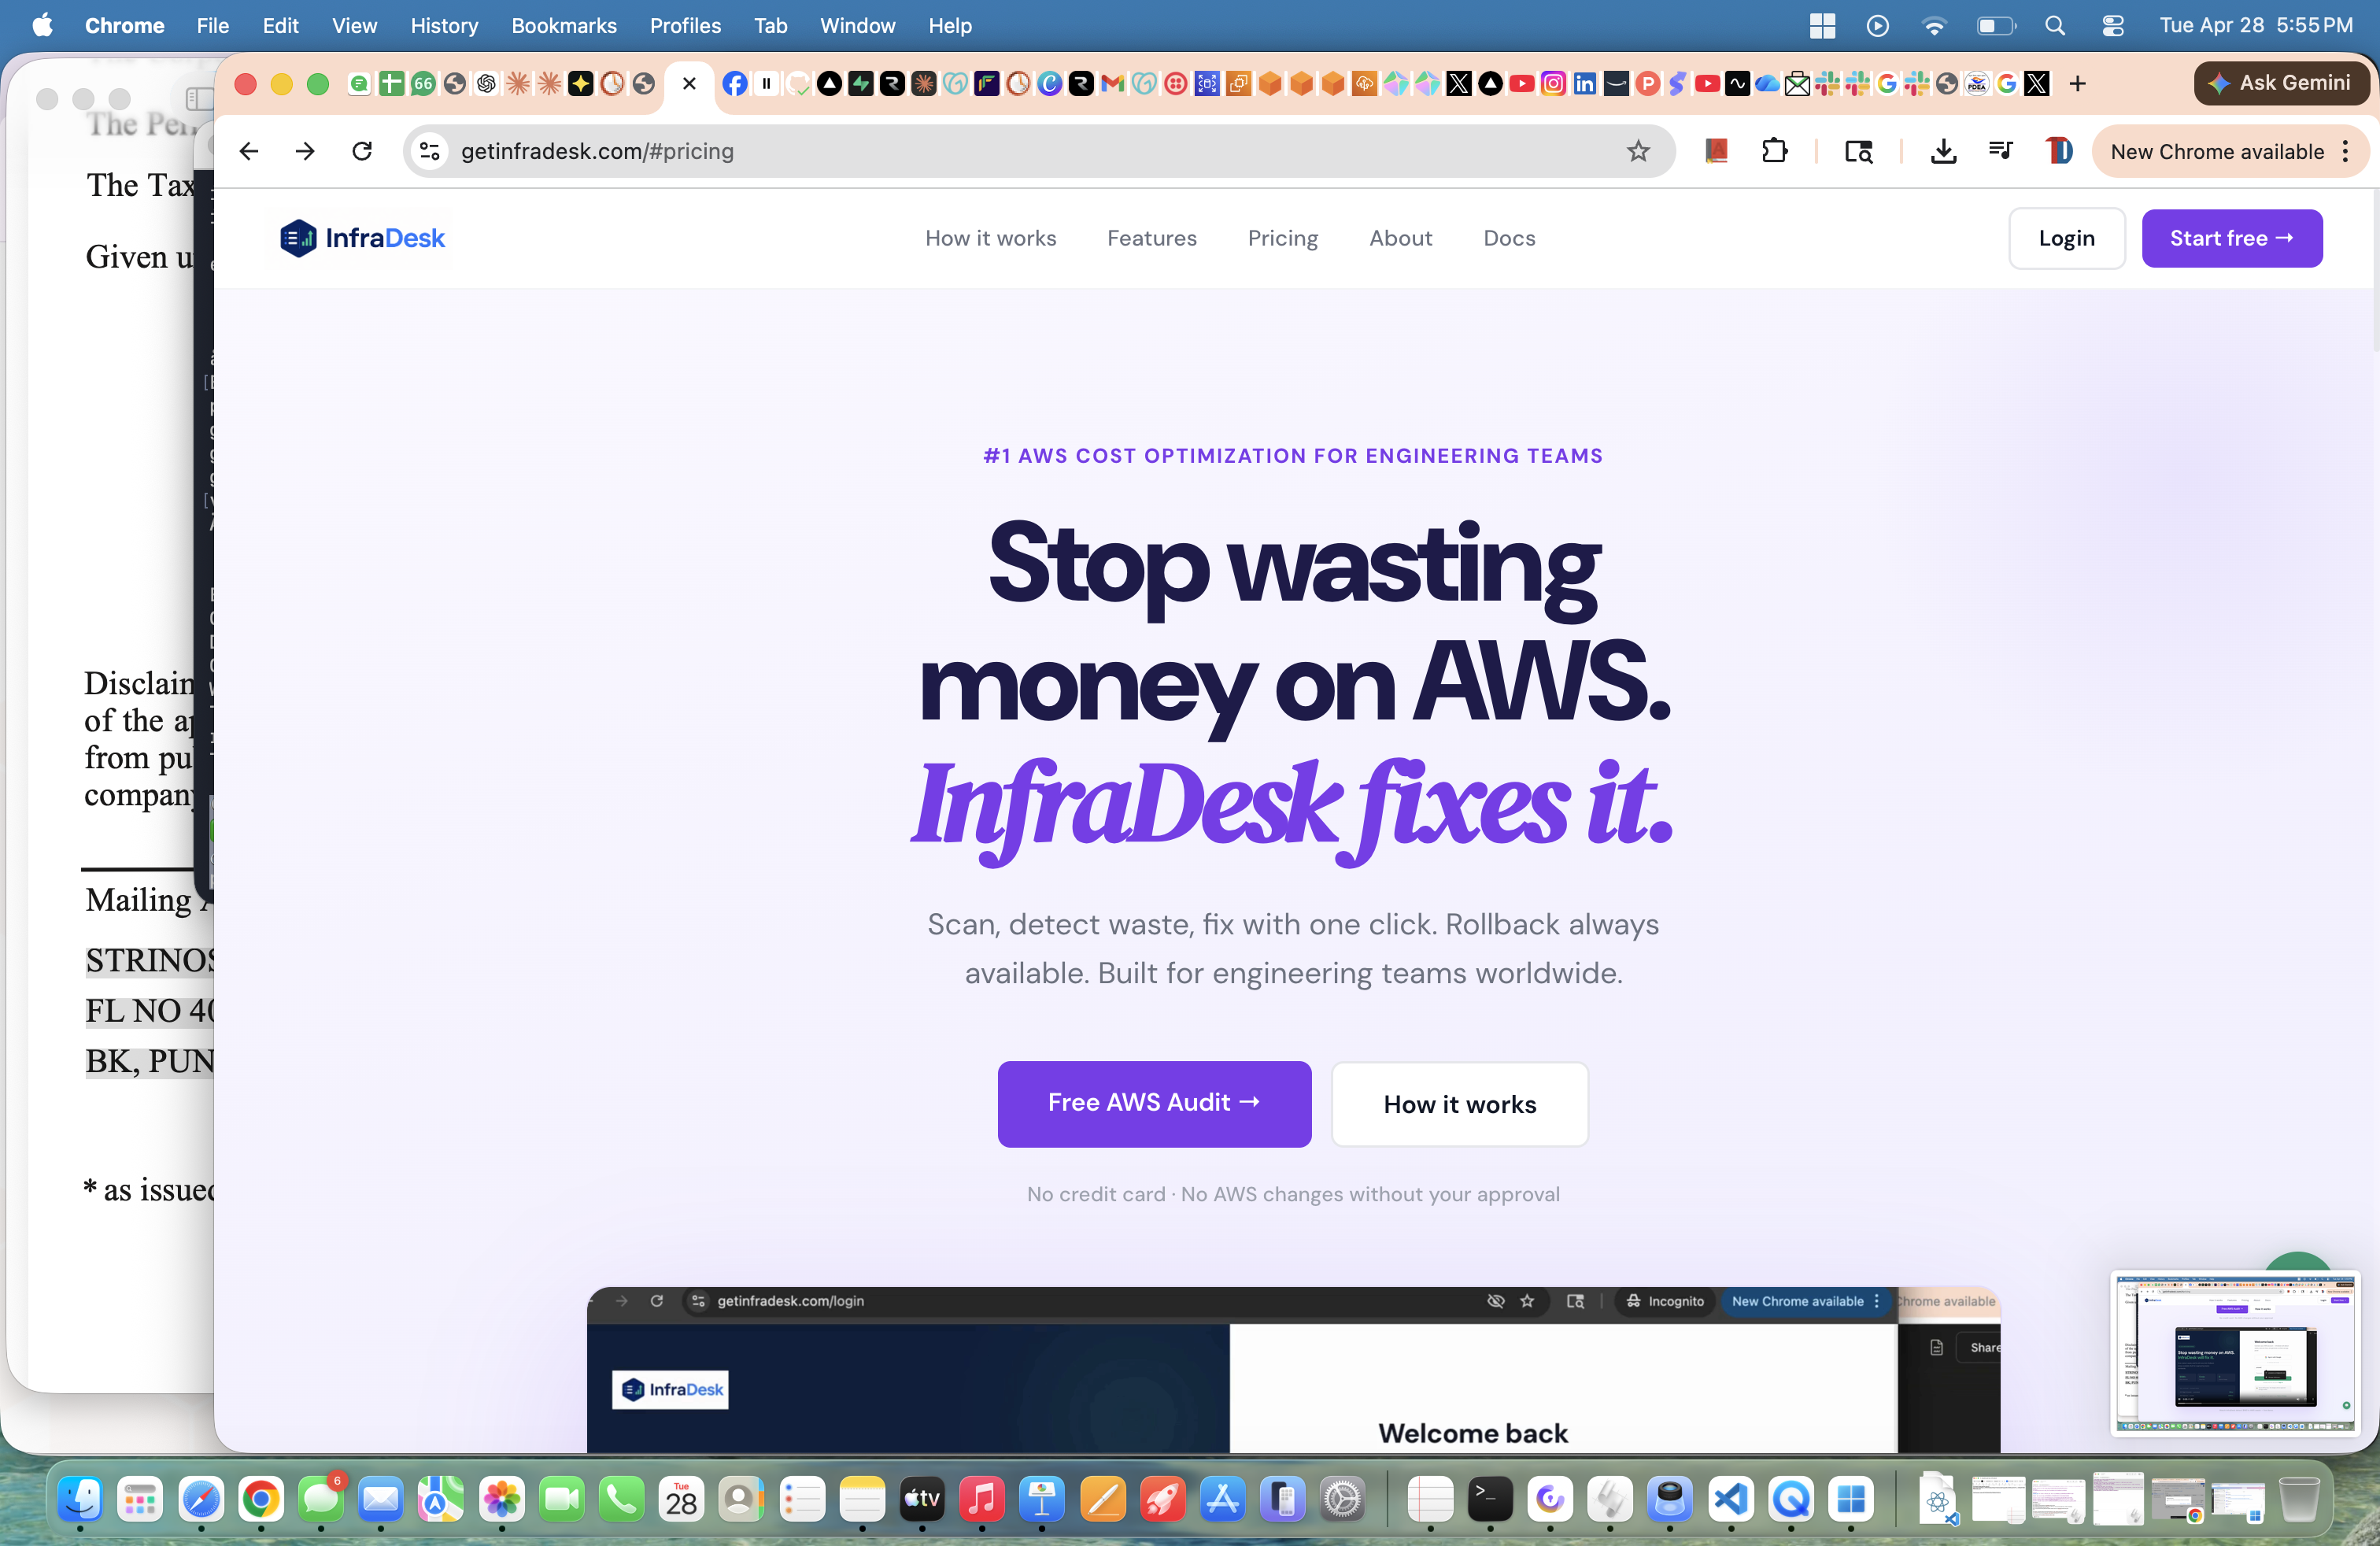Click the Ask Gemini button
2380x1546 pixels.
(2281, 83)
